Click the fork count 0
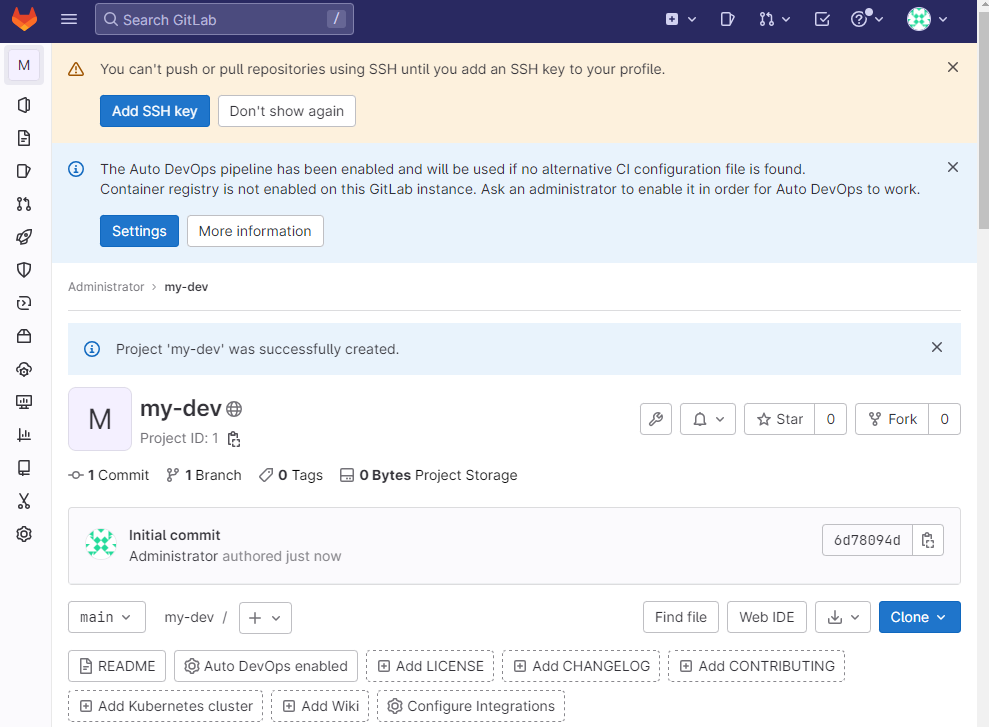This screenshot has width=989, height=727. point(944,419)
